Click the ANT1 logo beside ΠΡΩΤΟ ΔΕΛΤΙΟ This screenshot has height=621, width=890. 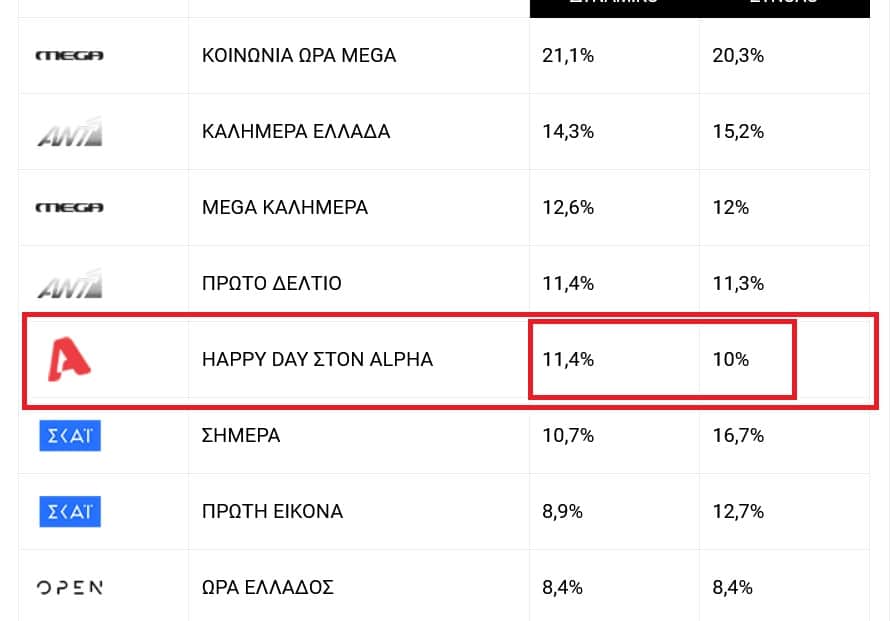(70, 284)
